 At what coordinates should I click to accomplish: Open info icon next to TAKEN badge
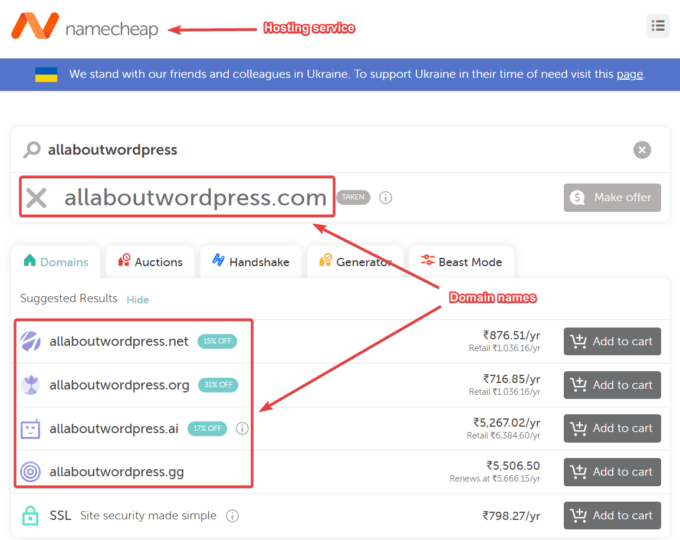(386, 198)
